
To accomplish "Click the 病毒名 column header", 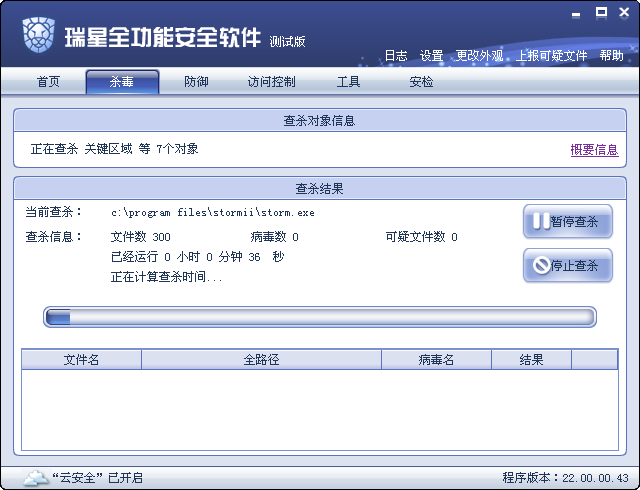I will (436, 359).
